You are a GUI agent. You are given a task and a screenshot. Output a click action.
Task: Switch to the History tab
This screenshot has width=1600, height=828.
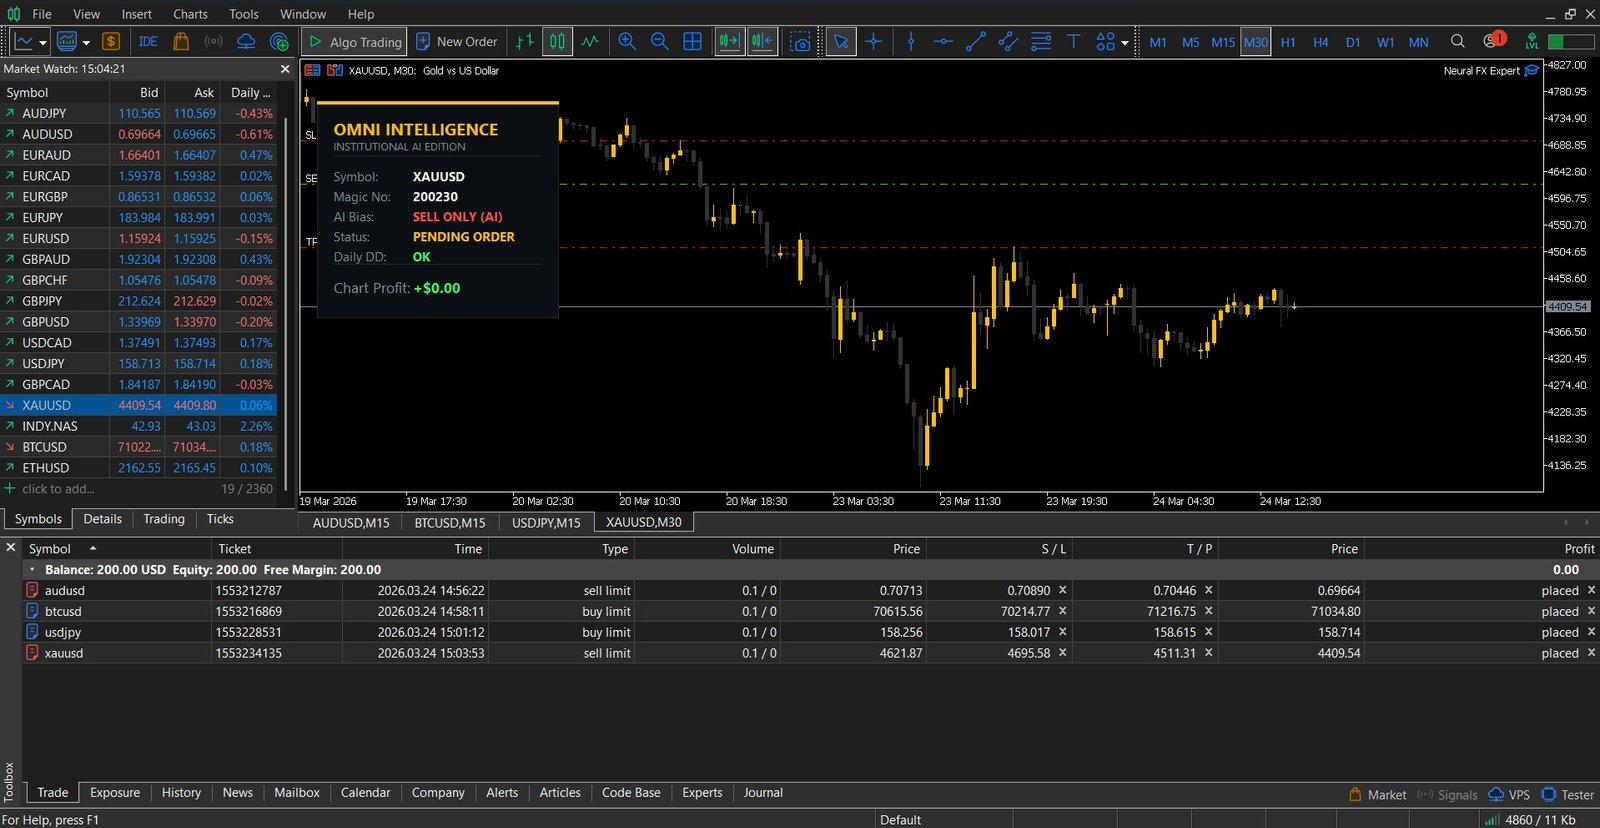tap(181, 793)
